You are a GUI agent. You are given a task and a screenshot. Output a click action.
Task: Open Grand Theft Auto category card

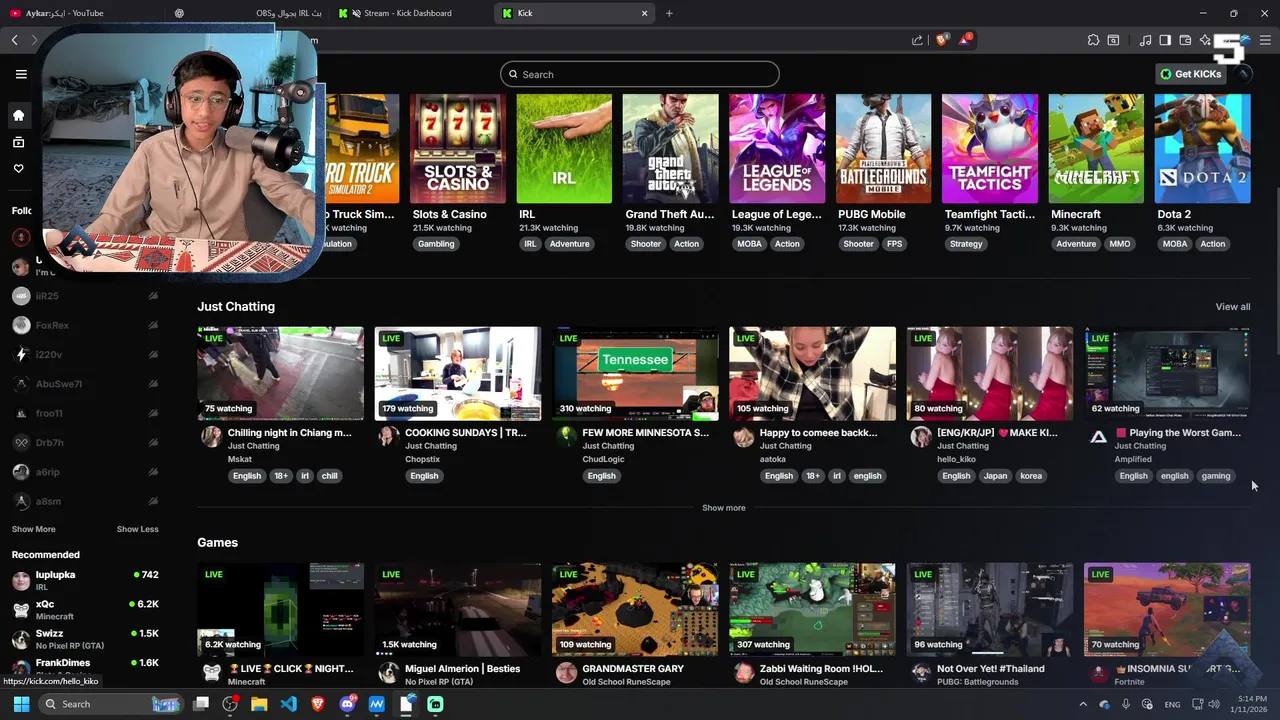coord(670,149)
